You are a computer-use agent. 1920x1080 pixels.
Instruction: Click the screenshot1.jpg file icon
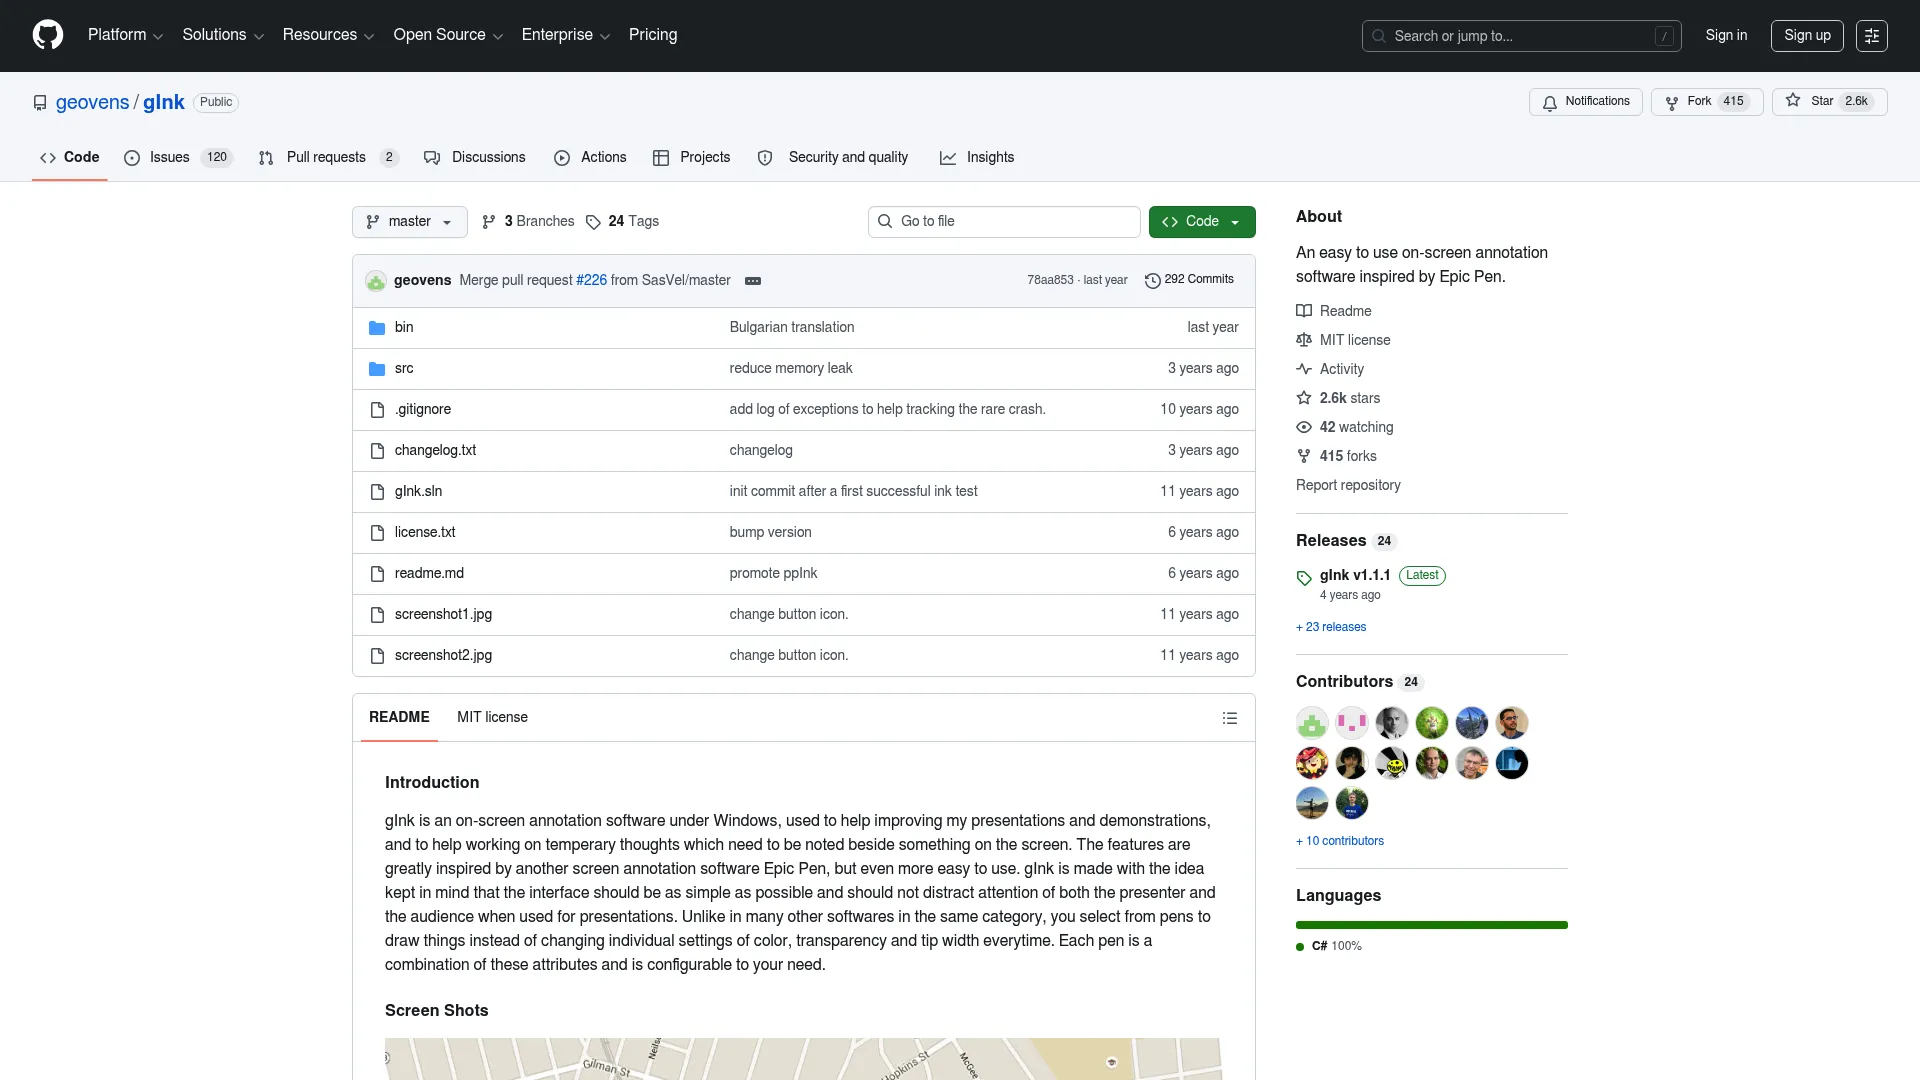(377, 615)
